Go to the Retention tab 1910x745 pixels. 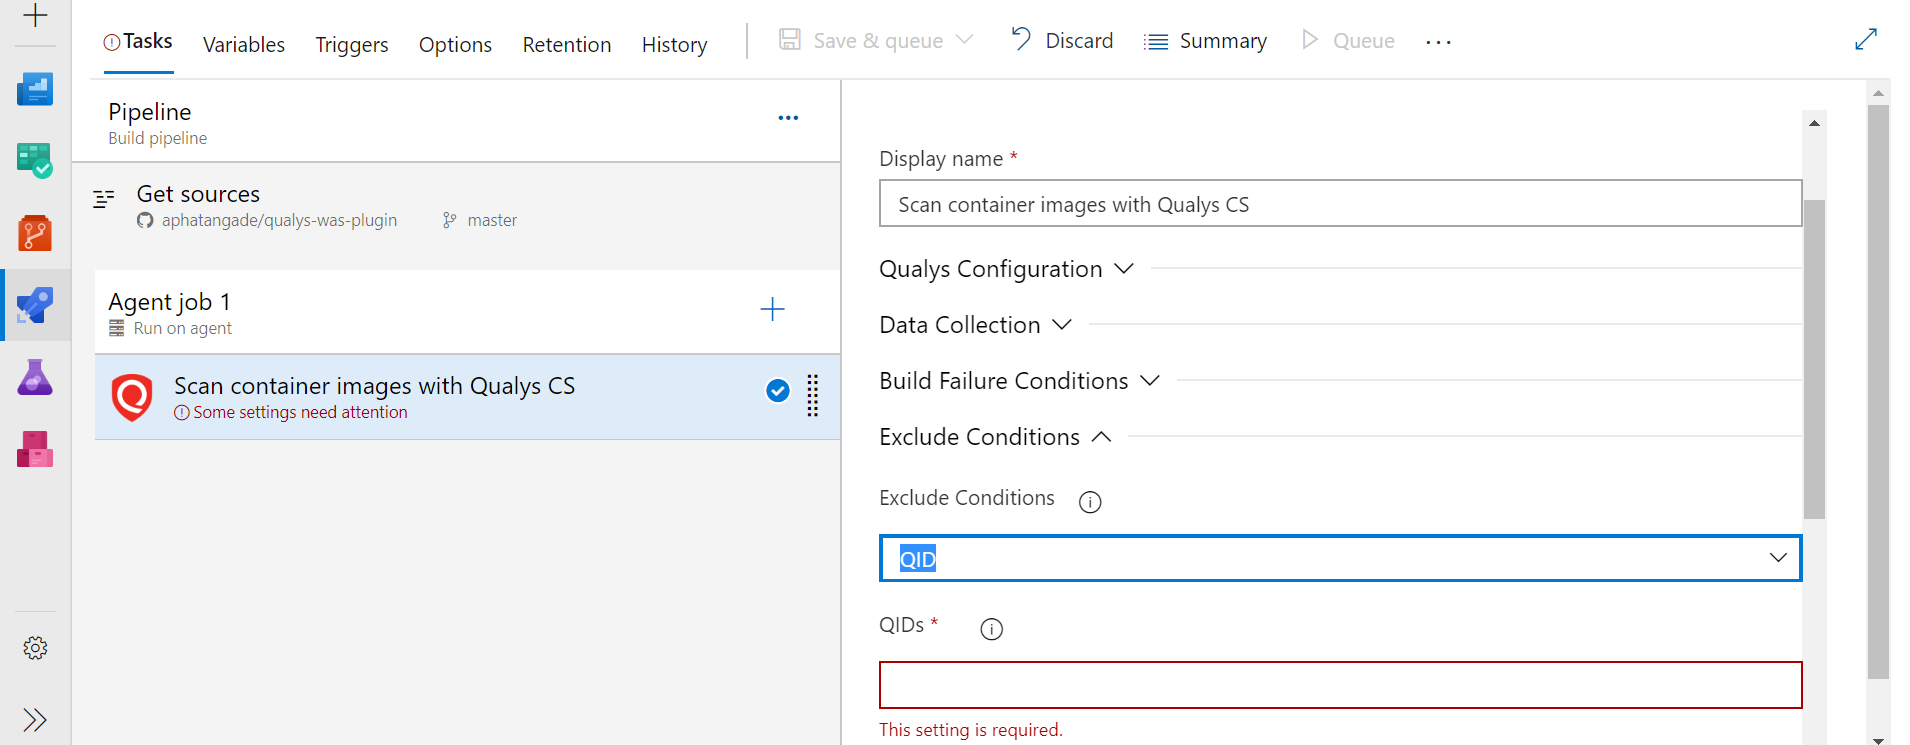point(567,45)
